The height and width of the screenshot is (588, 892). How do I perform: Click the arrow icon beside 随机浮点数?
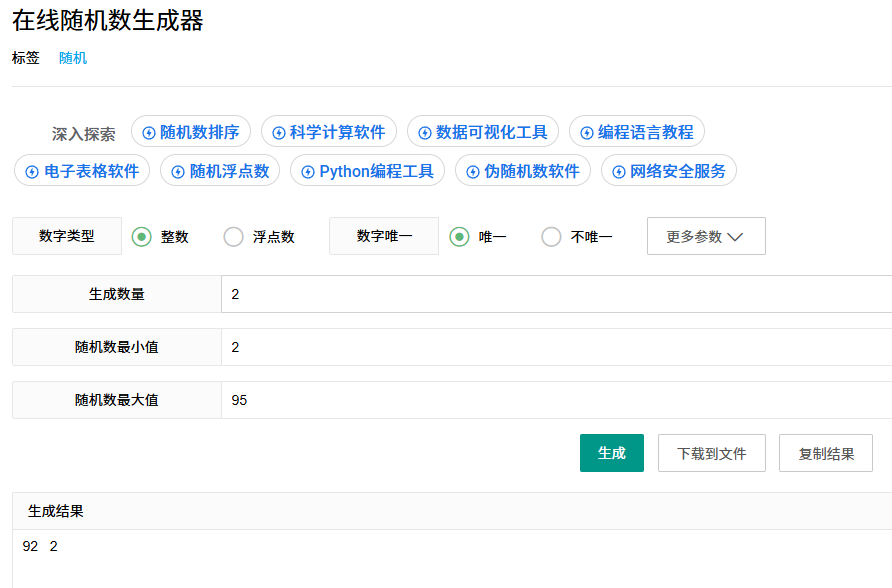point(178,172)
